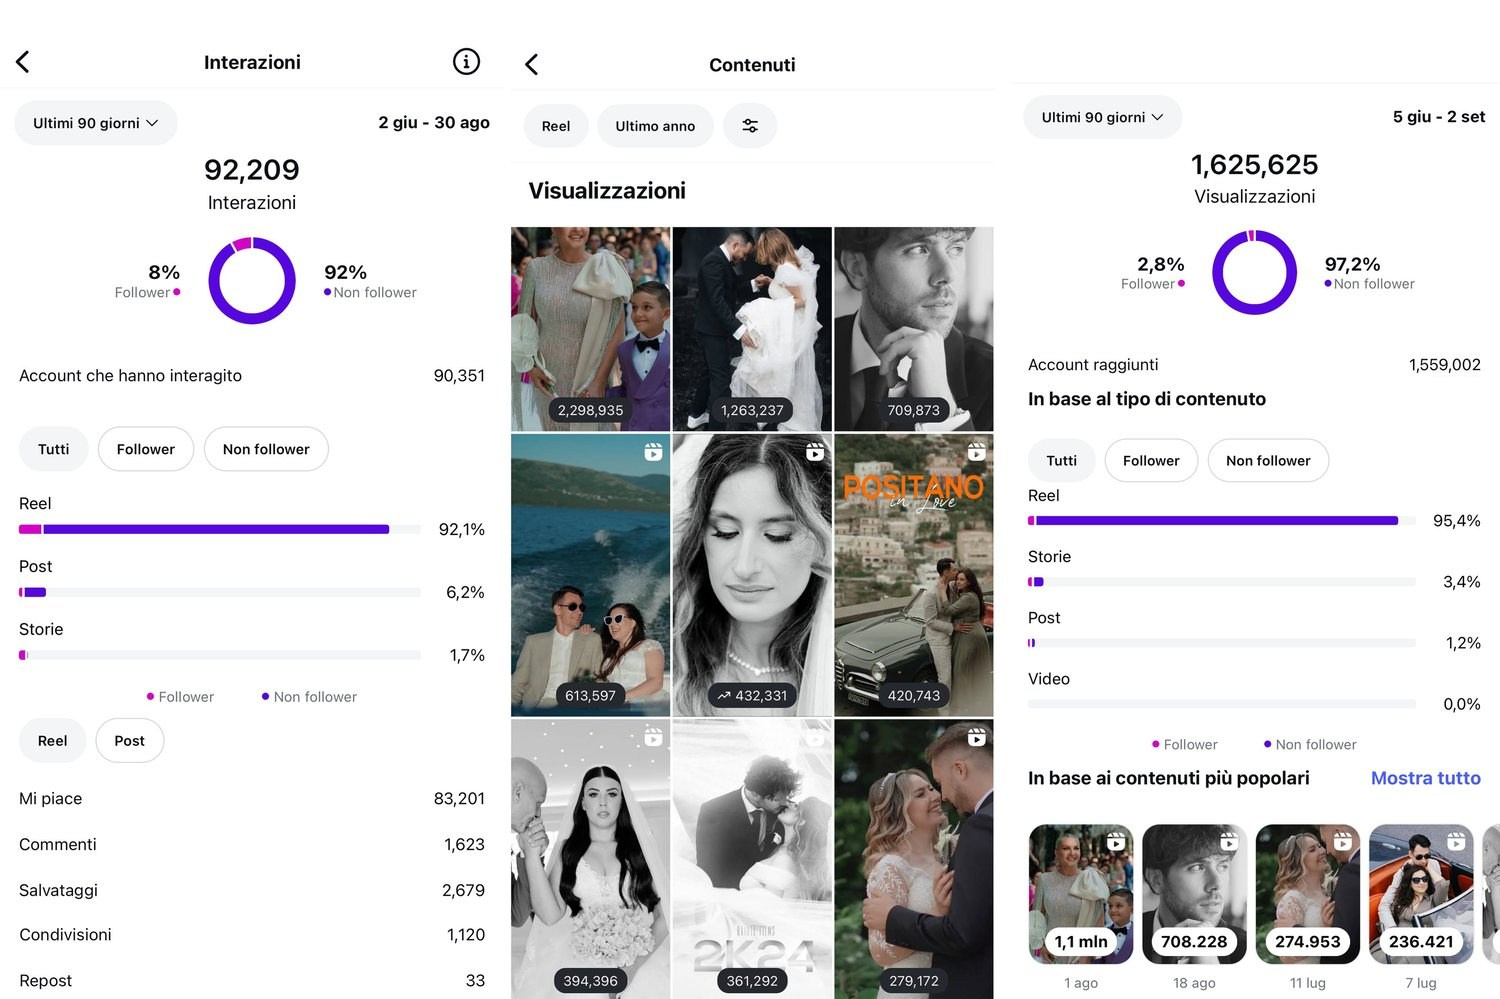Screen dimensions: 1500x999
Task: Open the Ultimo anno period selector
Action: coord(655,126)
